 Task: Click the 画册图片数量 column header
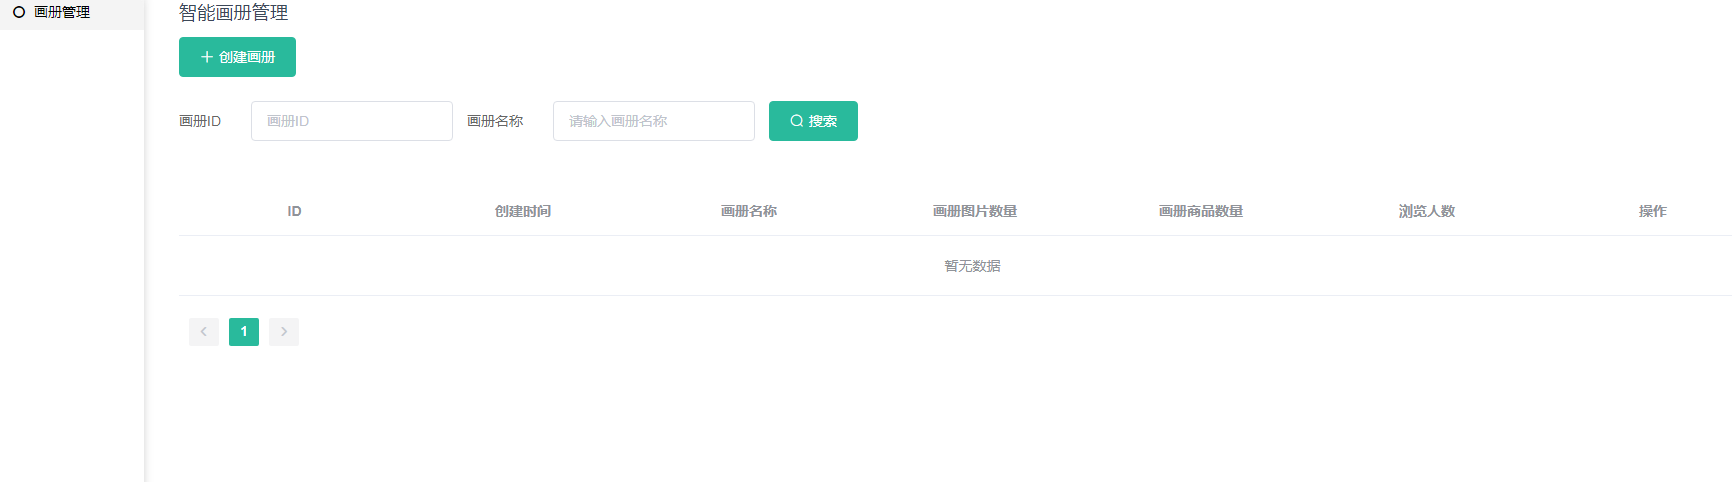[x=974, y=211]
